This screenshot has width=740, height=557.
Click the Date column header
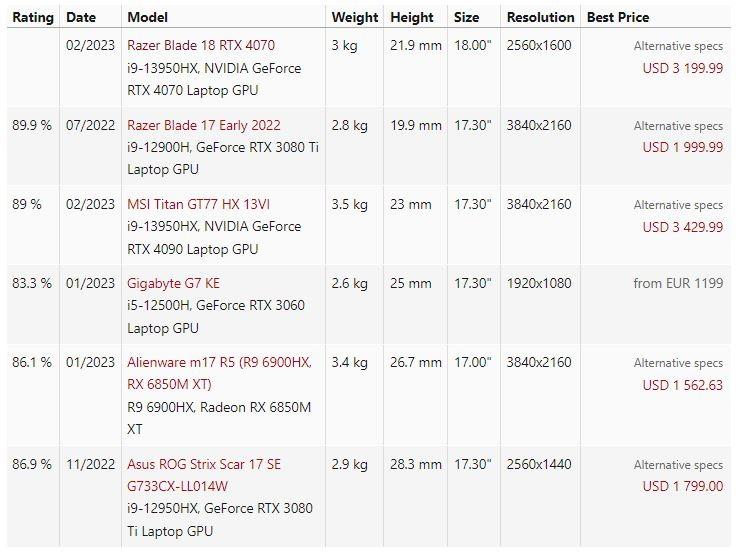point(81,17)
